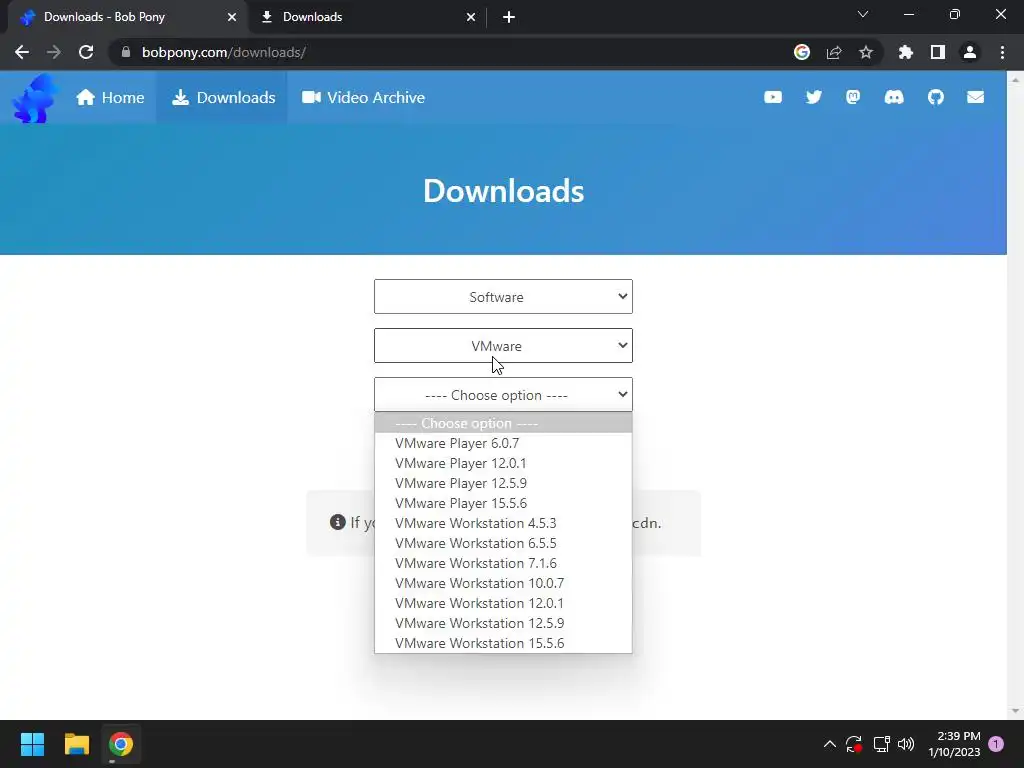
Task: Click the share page icon
Action: point(834,52)
